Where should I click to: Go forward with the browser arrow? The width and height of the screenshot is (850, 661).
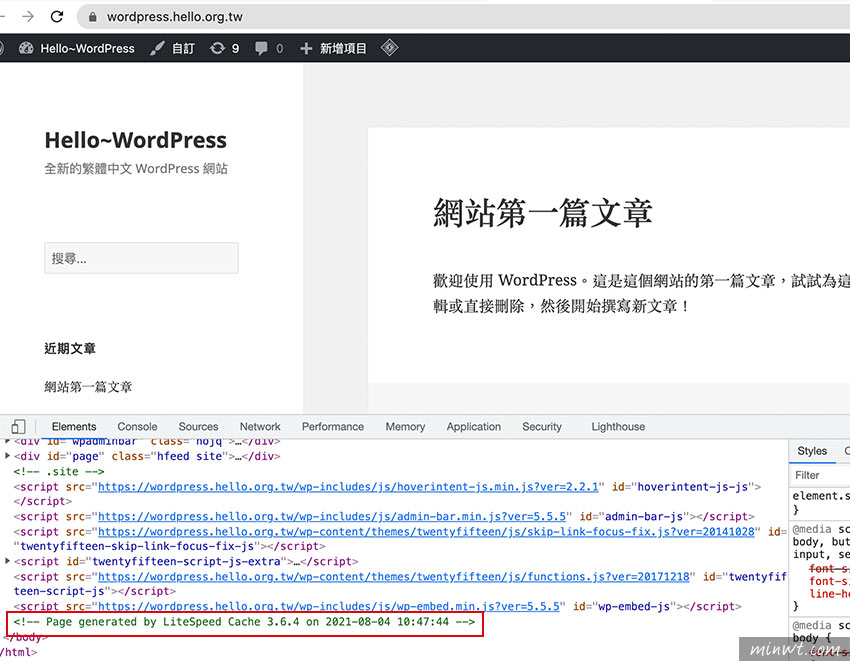tap(28, 17)
